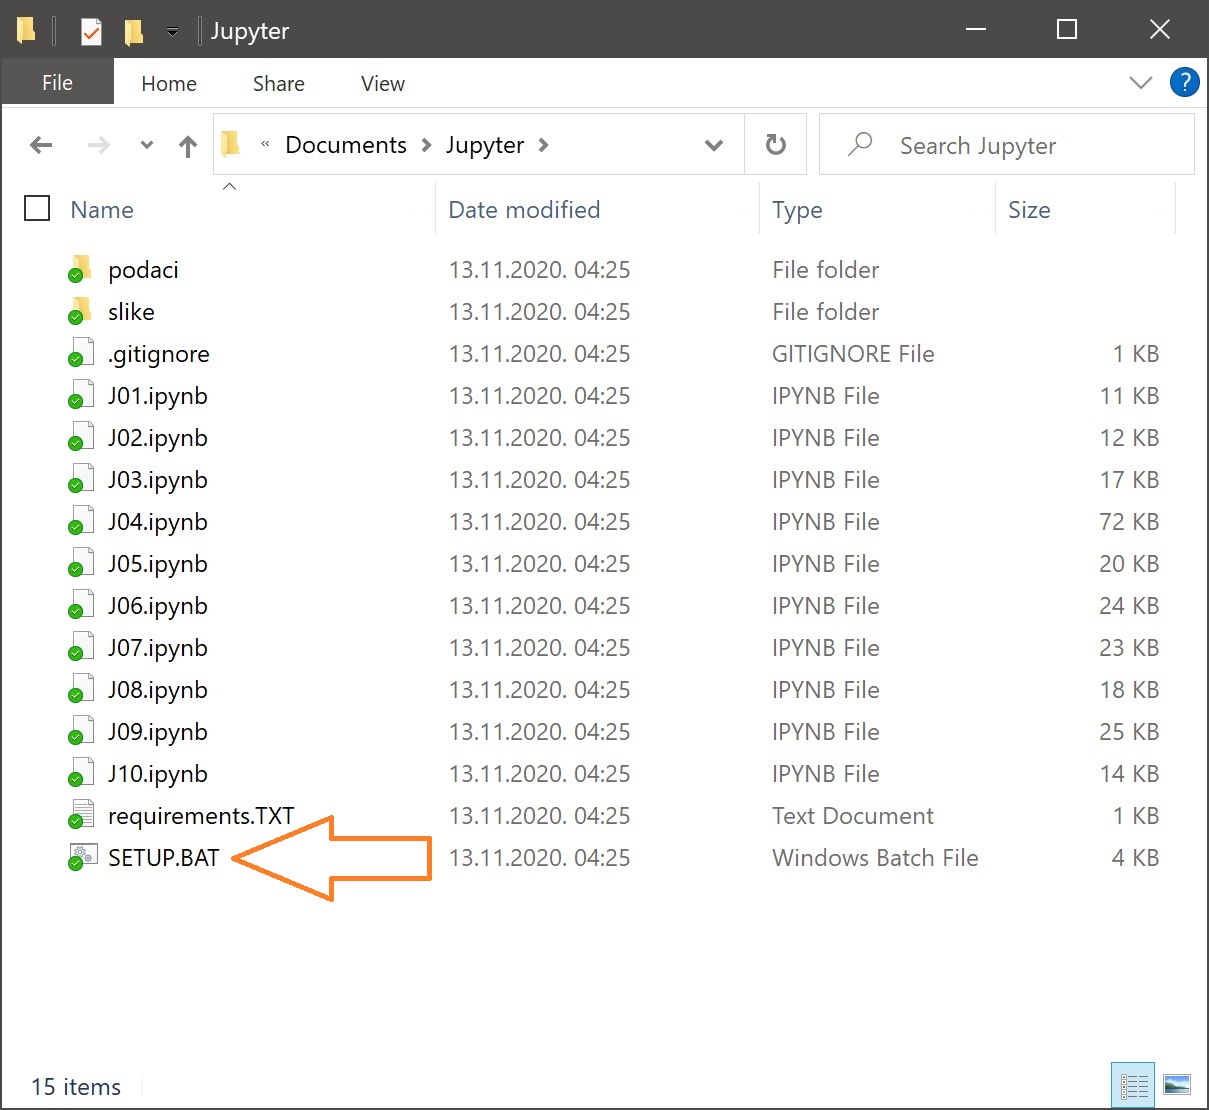Toggle the select all items checkbox
1210x1110 pixels.
tap(37, 208)
